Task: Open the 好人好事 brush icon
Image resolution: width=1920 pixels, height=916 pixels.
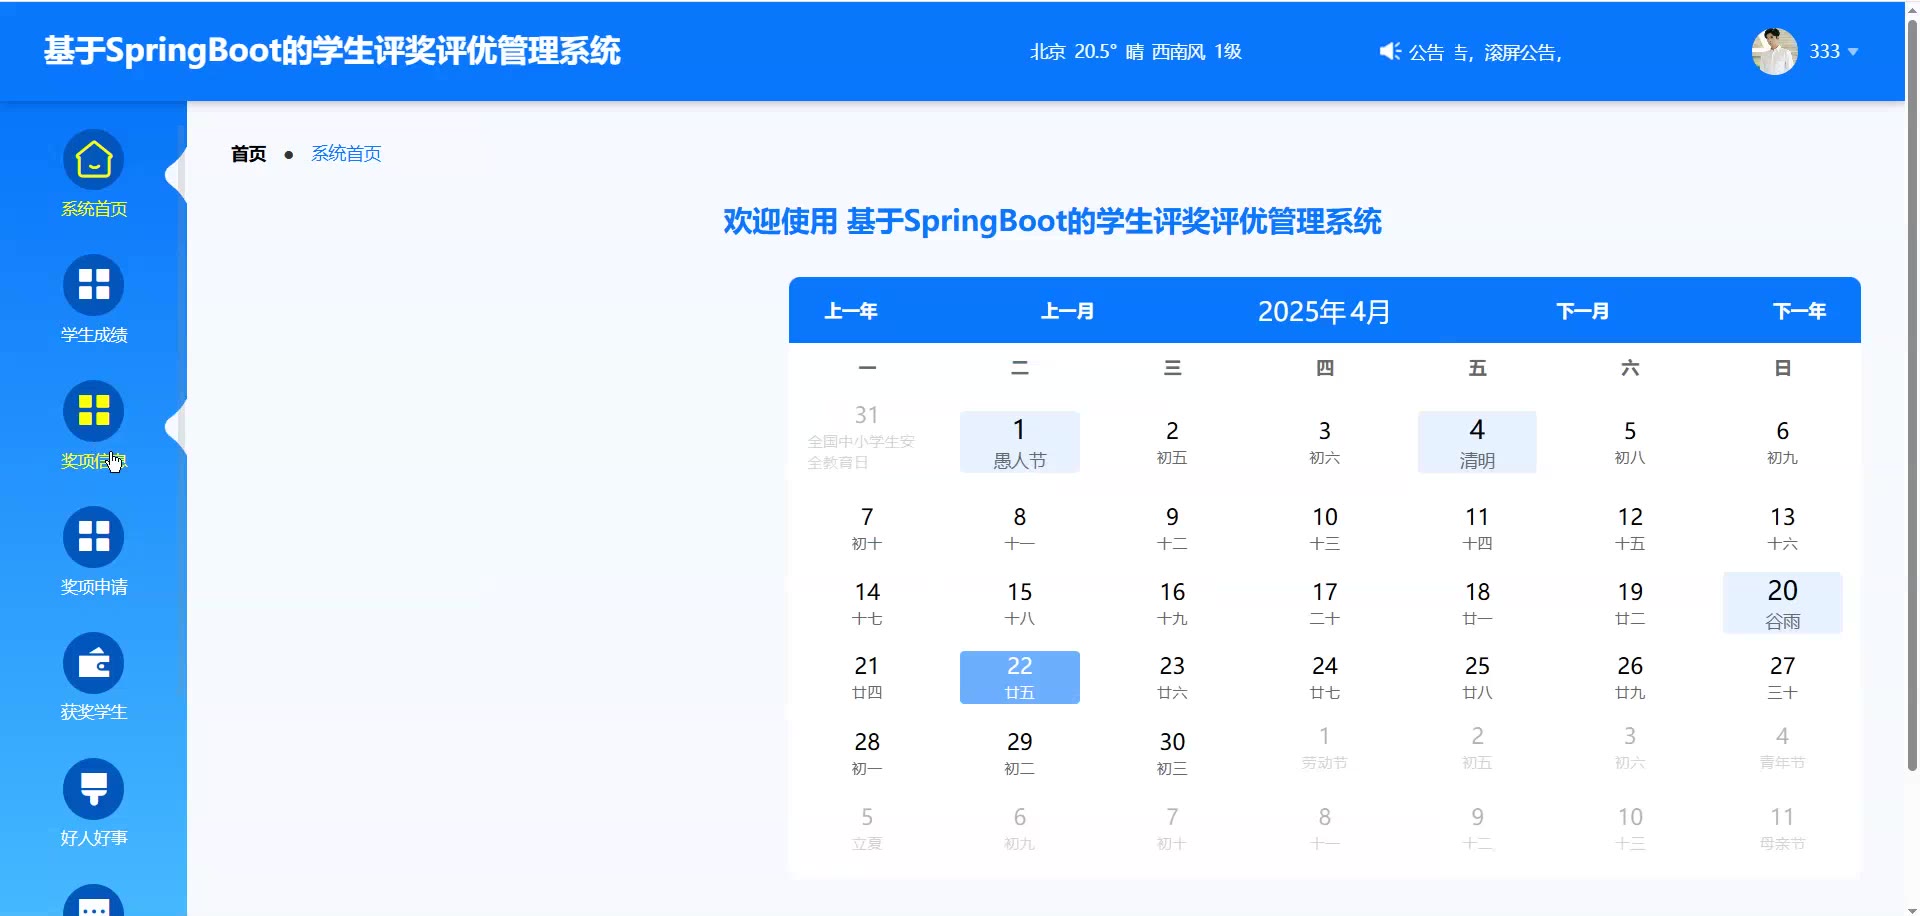Action: (94, 789)
